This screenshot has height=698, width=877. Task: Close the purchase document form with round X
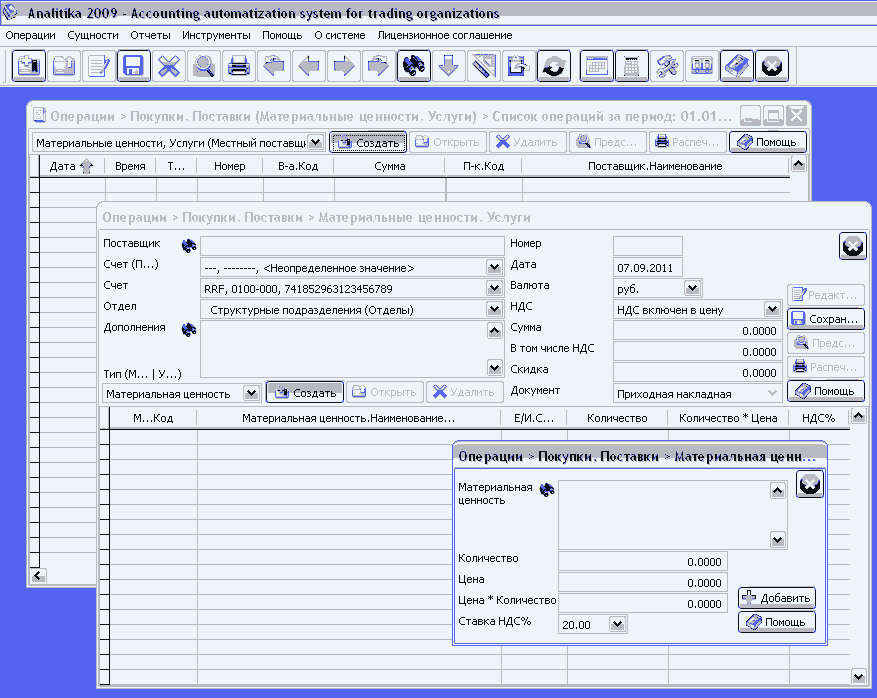[852, 246]
